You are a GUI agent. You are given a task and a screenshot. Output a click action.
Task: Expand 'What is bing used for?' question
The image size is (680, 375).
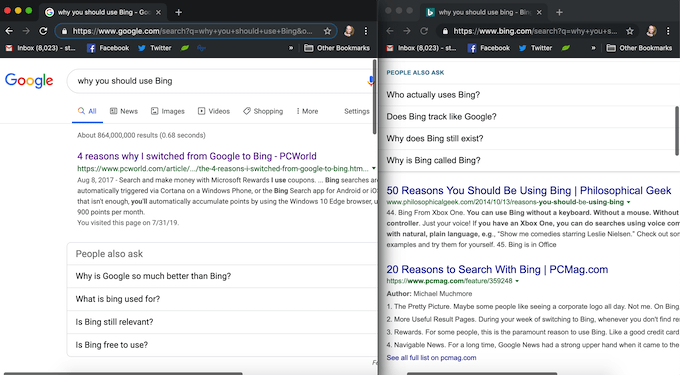[x=222, y=299]
